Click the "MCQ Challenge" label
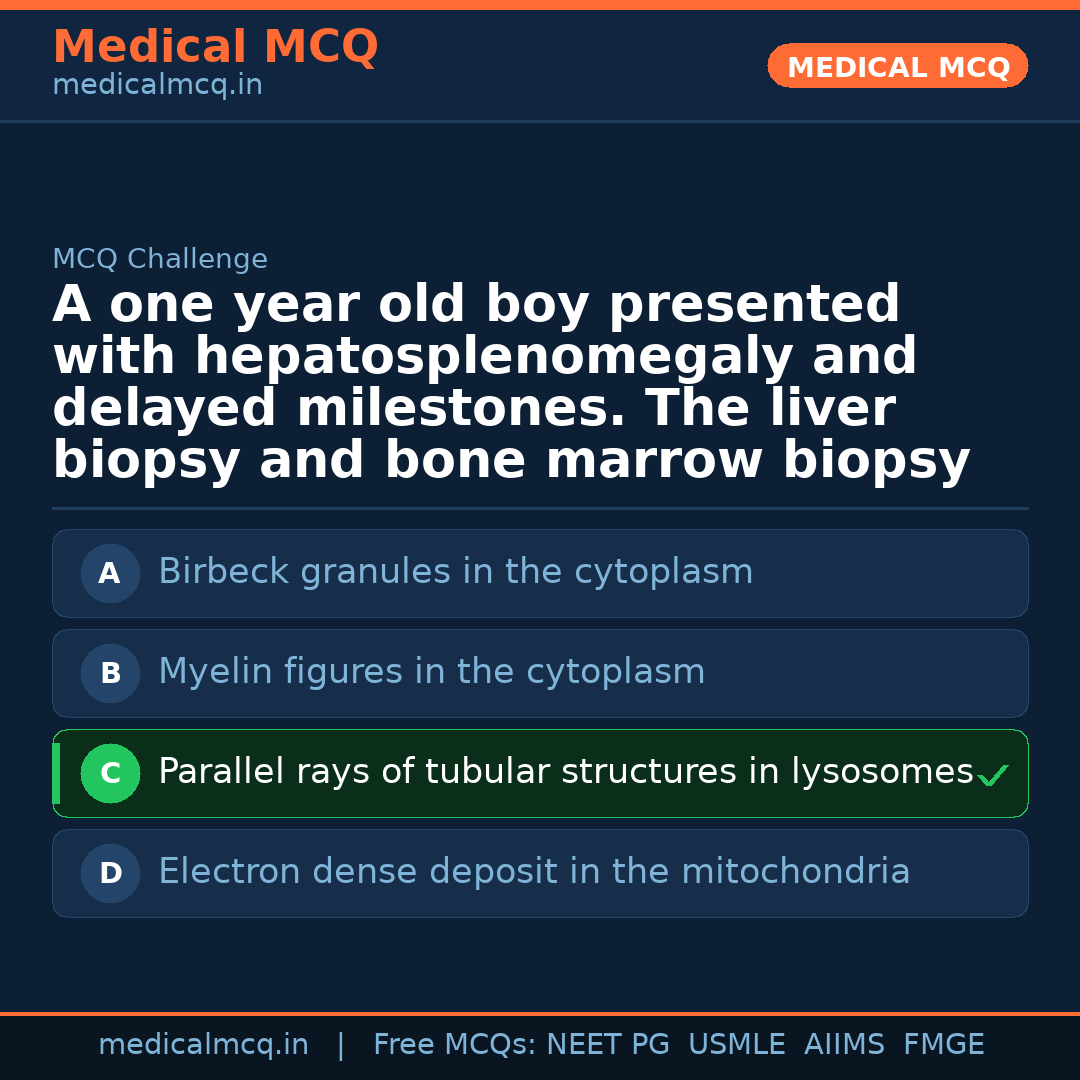 tap(160, 260)
